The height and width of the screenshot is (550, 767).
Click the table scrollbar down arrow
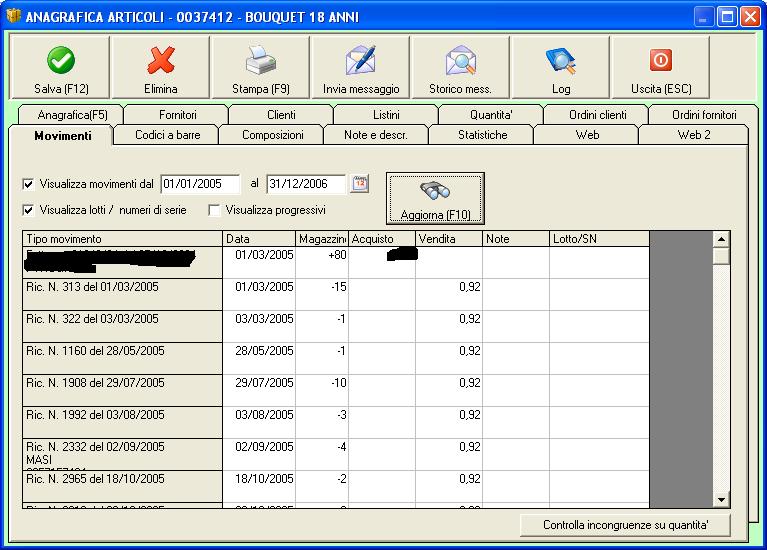721,498
